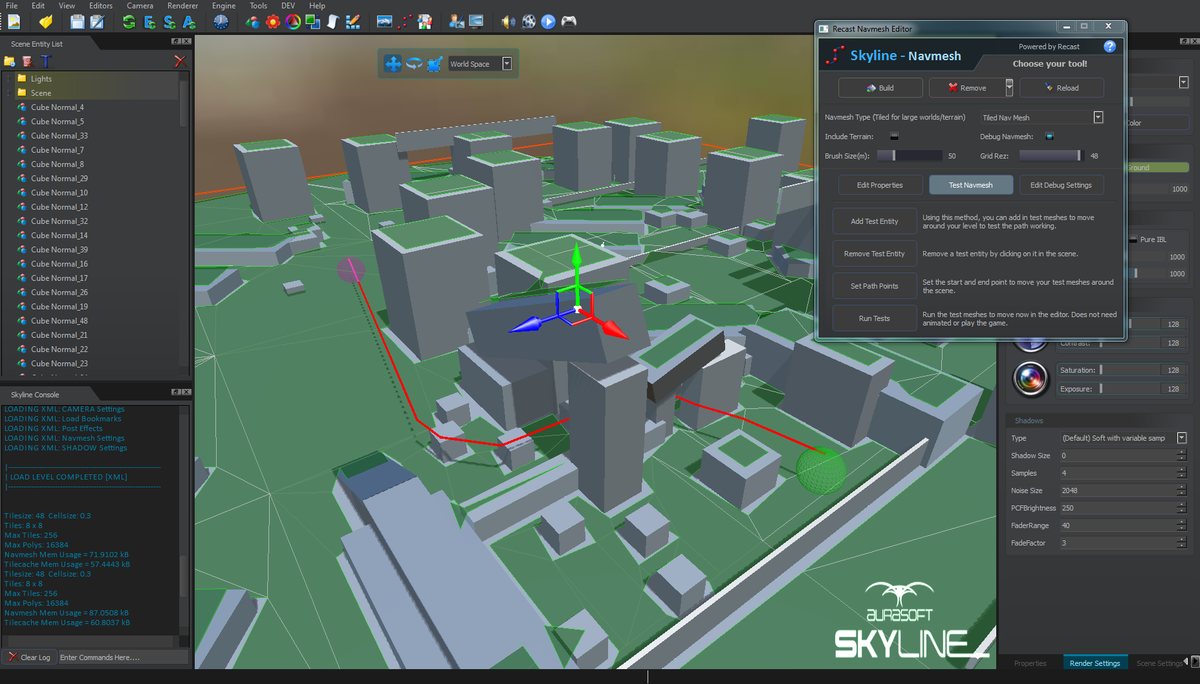This screenshot has width=1200, height=684.
Task: Click the clock icon in the toolbar
Action: click(220, 21)
